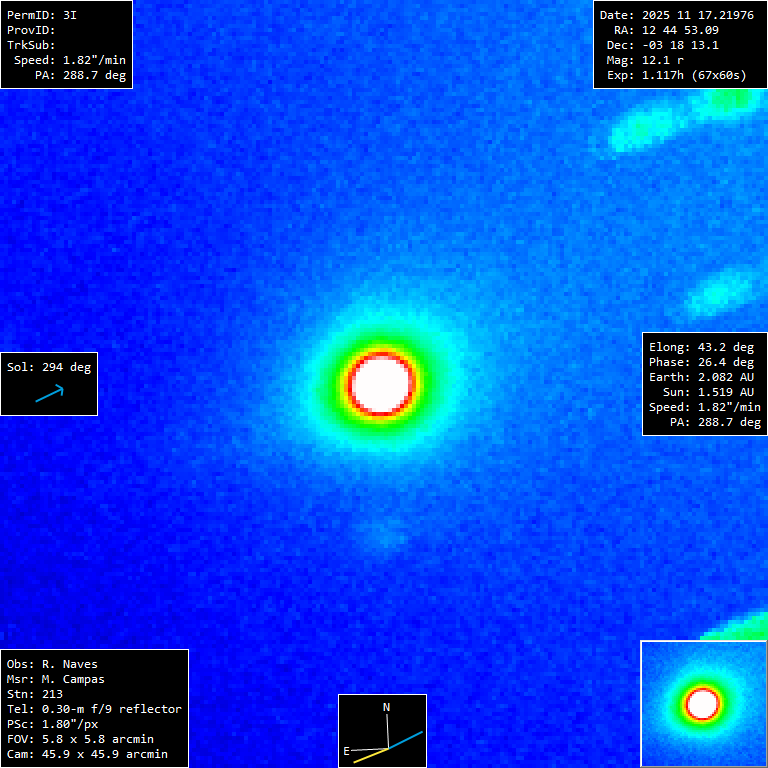Click the faint smudge below the comet
Screen dimensions: 768x768
(385, 538)
